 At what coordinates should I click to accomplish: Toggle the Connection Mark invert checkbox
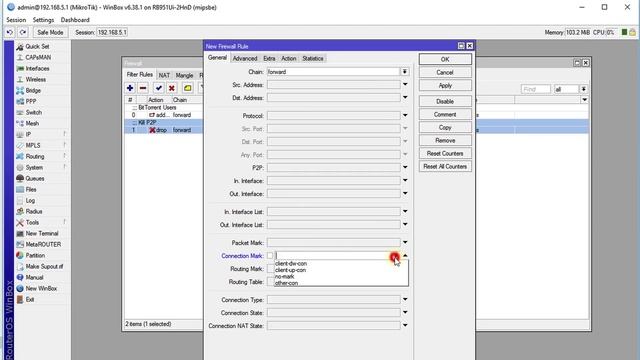click(x=270, y=256)
